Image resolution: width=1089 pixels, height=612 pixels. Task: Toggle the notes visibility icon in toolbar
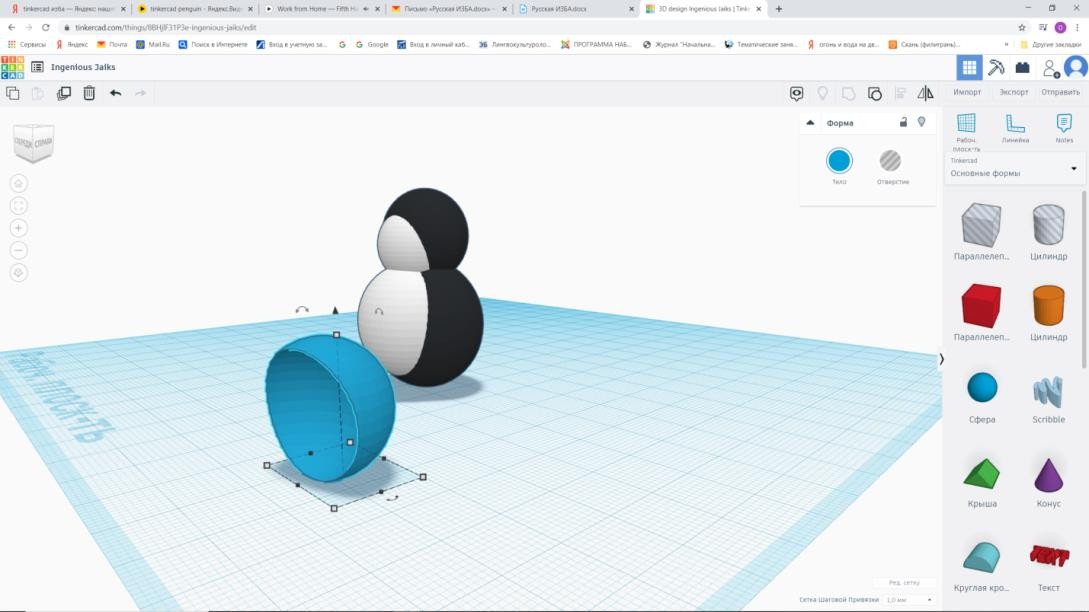(797, 93)
